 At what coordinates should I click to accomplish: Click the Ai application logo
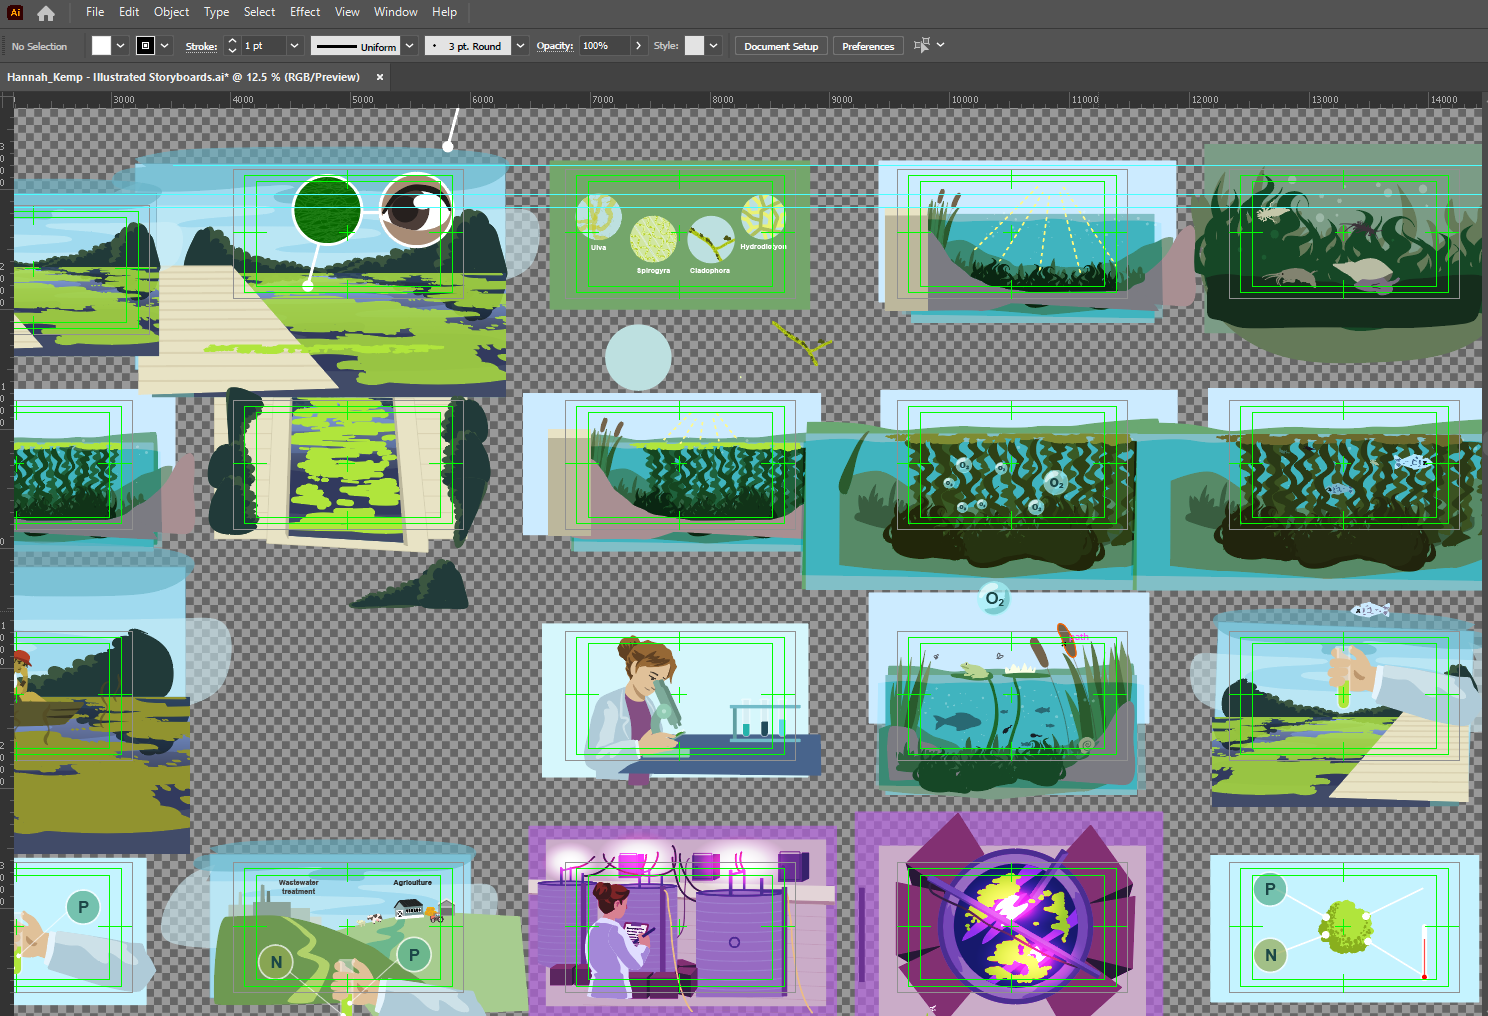pos(15,13)
